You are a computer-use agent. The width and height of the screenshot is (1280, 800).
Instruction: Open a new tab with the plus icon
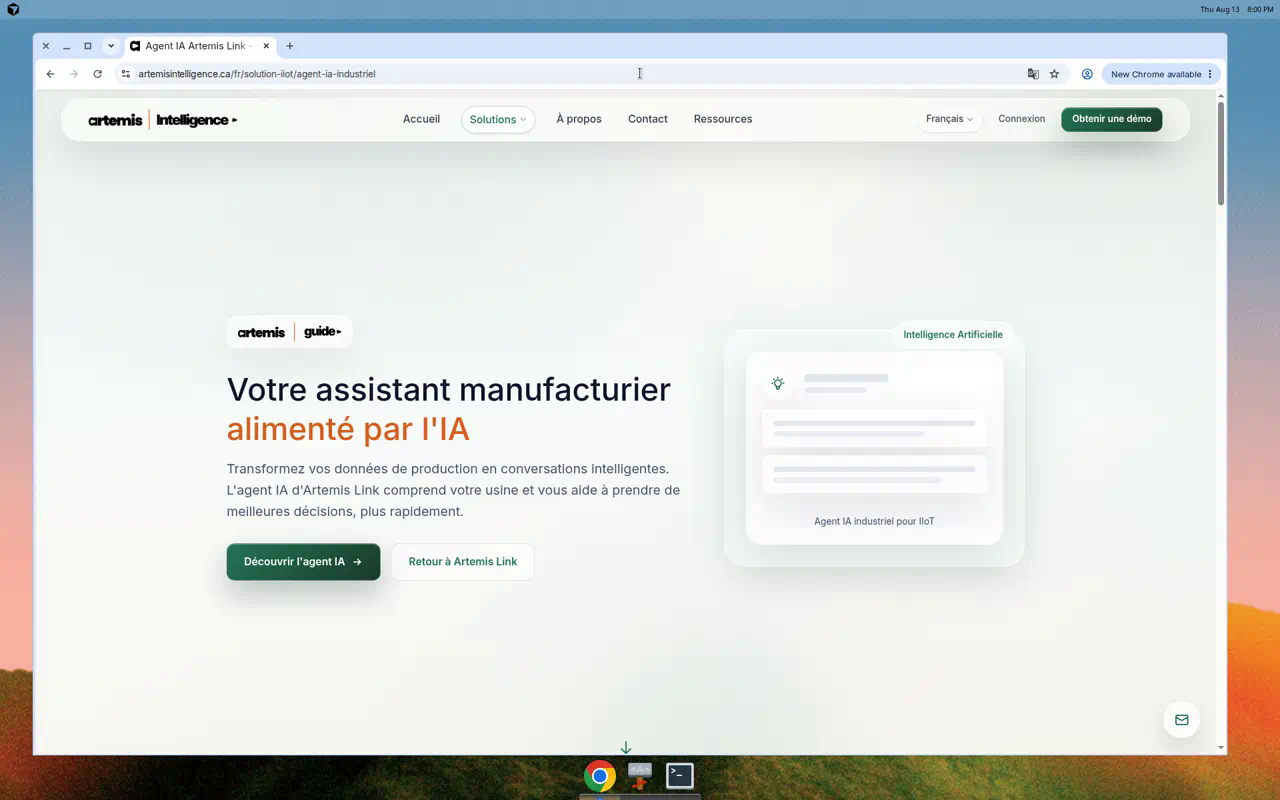[x=290, y=46]
